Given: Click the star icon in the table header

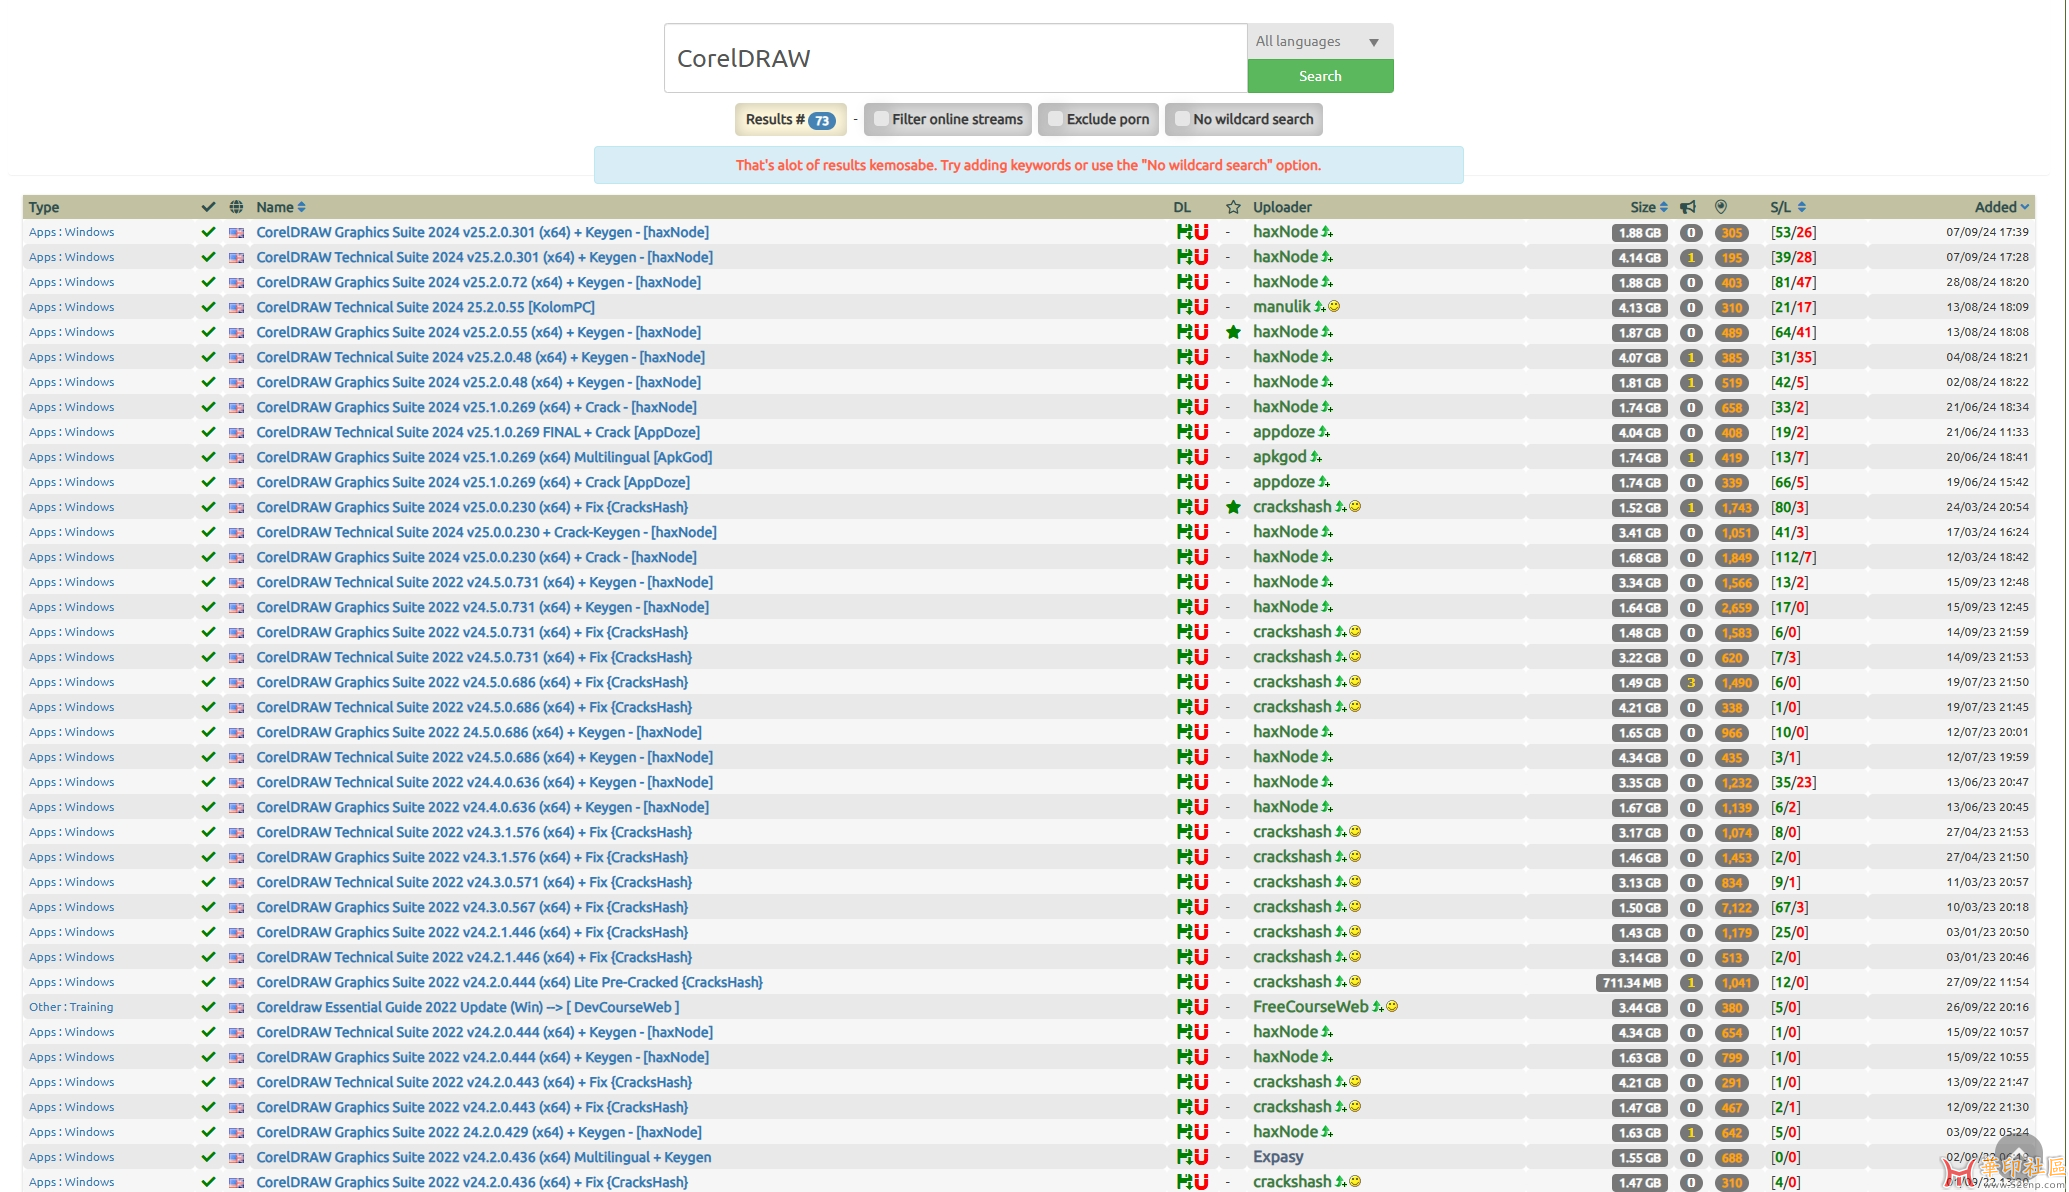Looking at the screenshot, I should [x=1233, y=207].
